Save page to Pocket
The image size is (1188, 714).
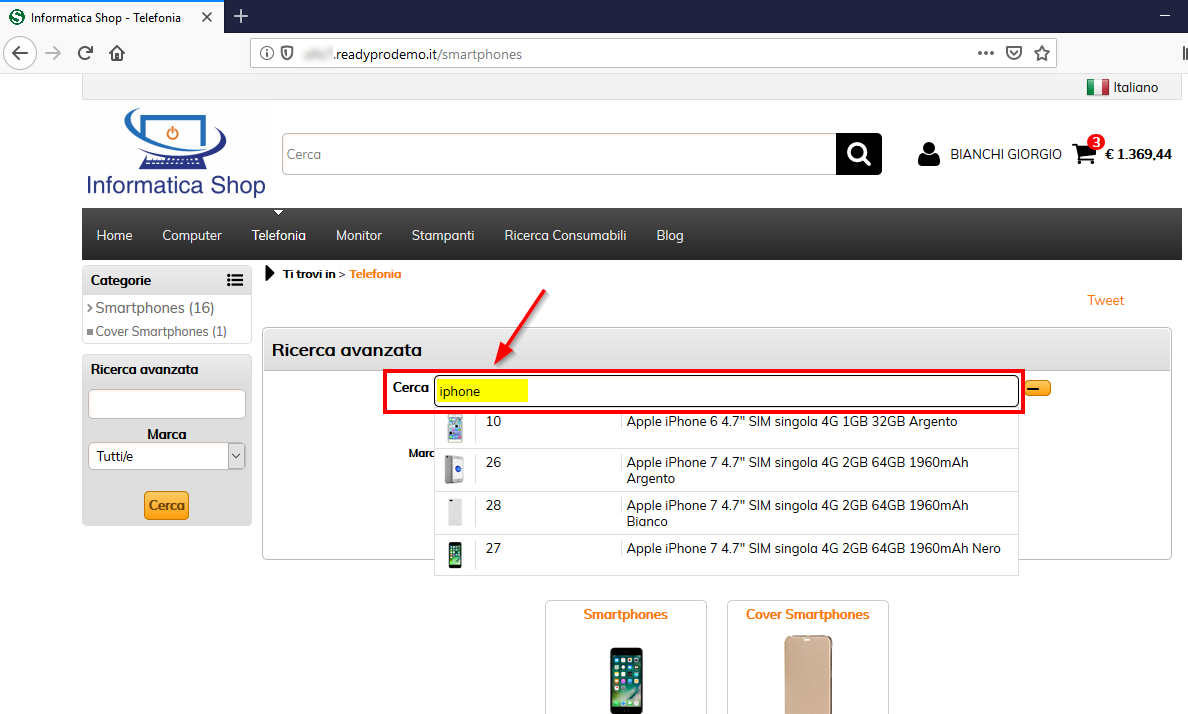[1014, 53]
